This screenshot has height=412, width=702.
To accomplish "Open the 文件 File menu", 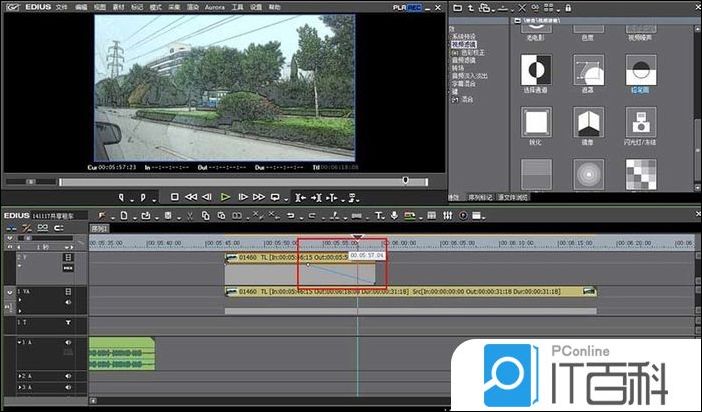I will pyautogui.click(x=62, y=7).
